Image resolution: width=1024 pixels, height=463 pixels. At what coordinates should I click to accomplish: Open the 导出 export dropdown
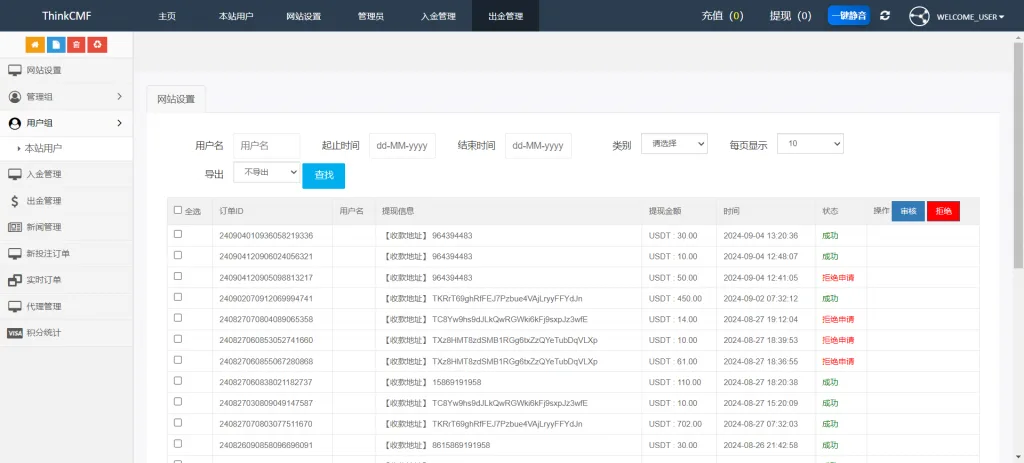266,173
